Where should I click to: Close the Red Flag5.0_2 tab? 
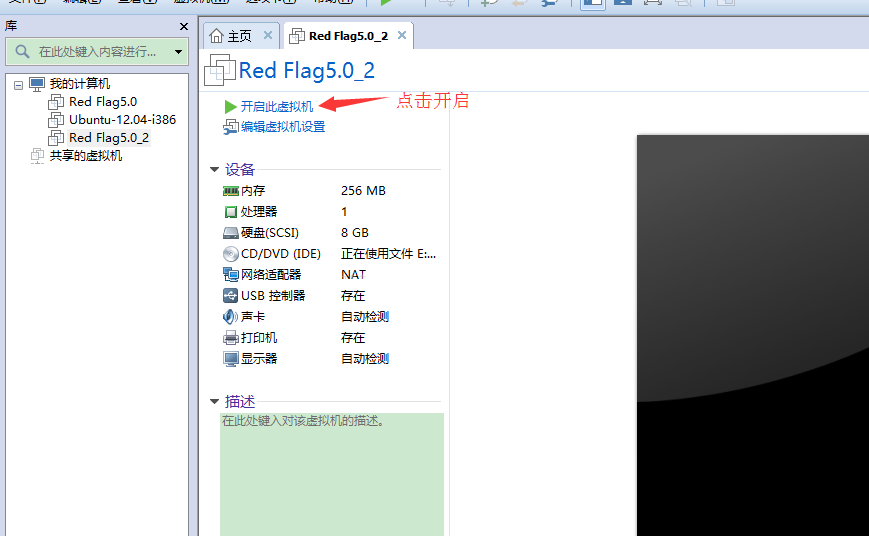402,35
